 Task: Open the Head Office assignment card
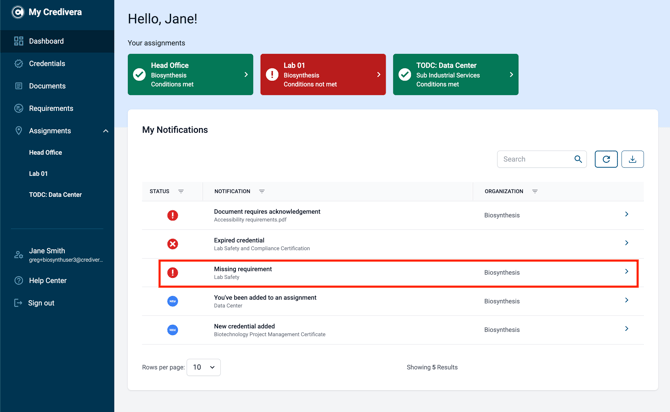[x=190, y=74]
